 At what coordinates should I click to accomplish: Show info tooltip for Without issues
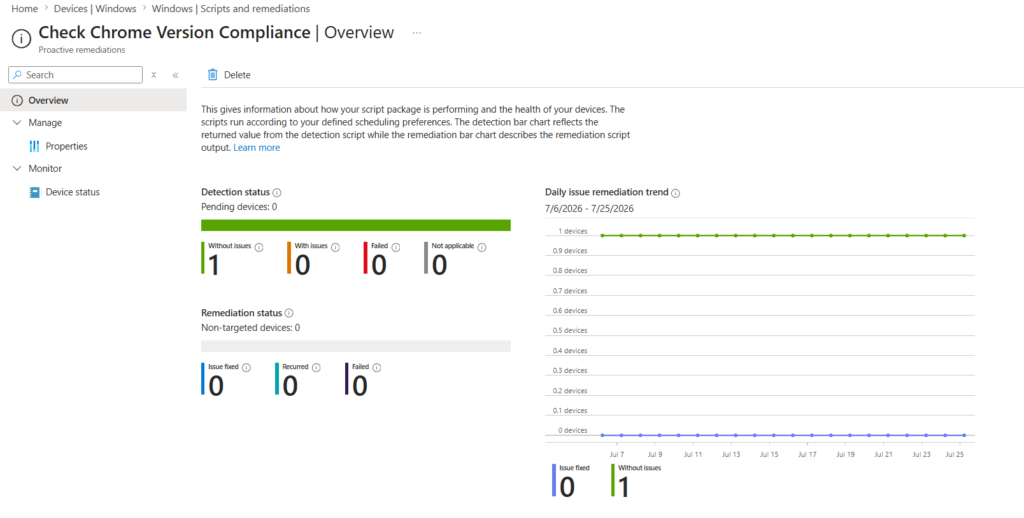point(259,248)
